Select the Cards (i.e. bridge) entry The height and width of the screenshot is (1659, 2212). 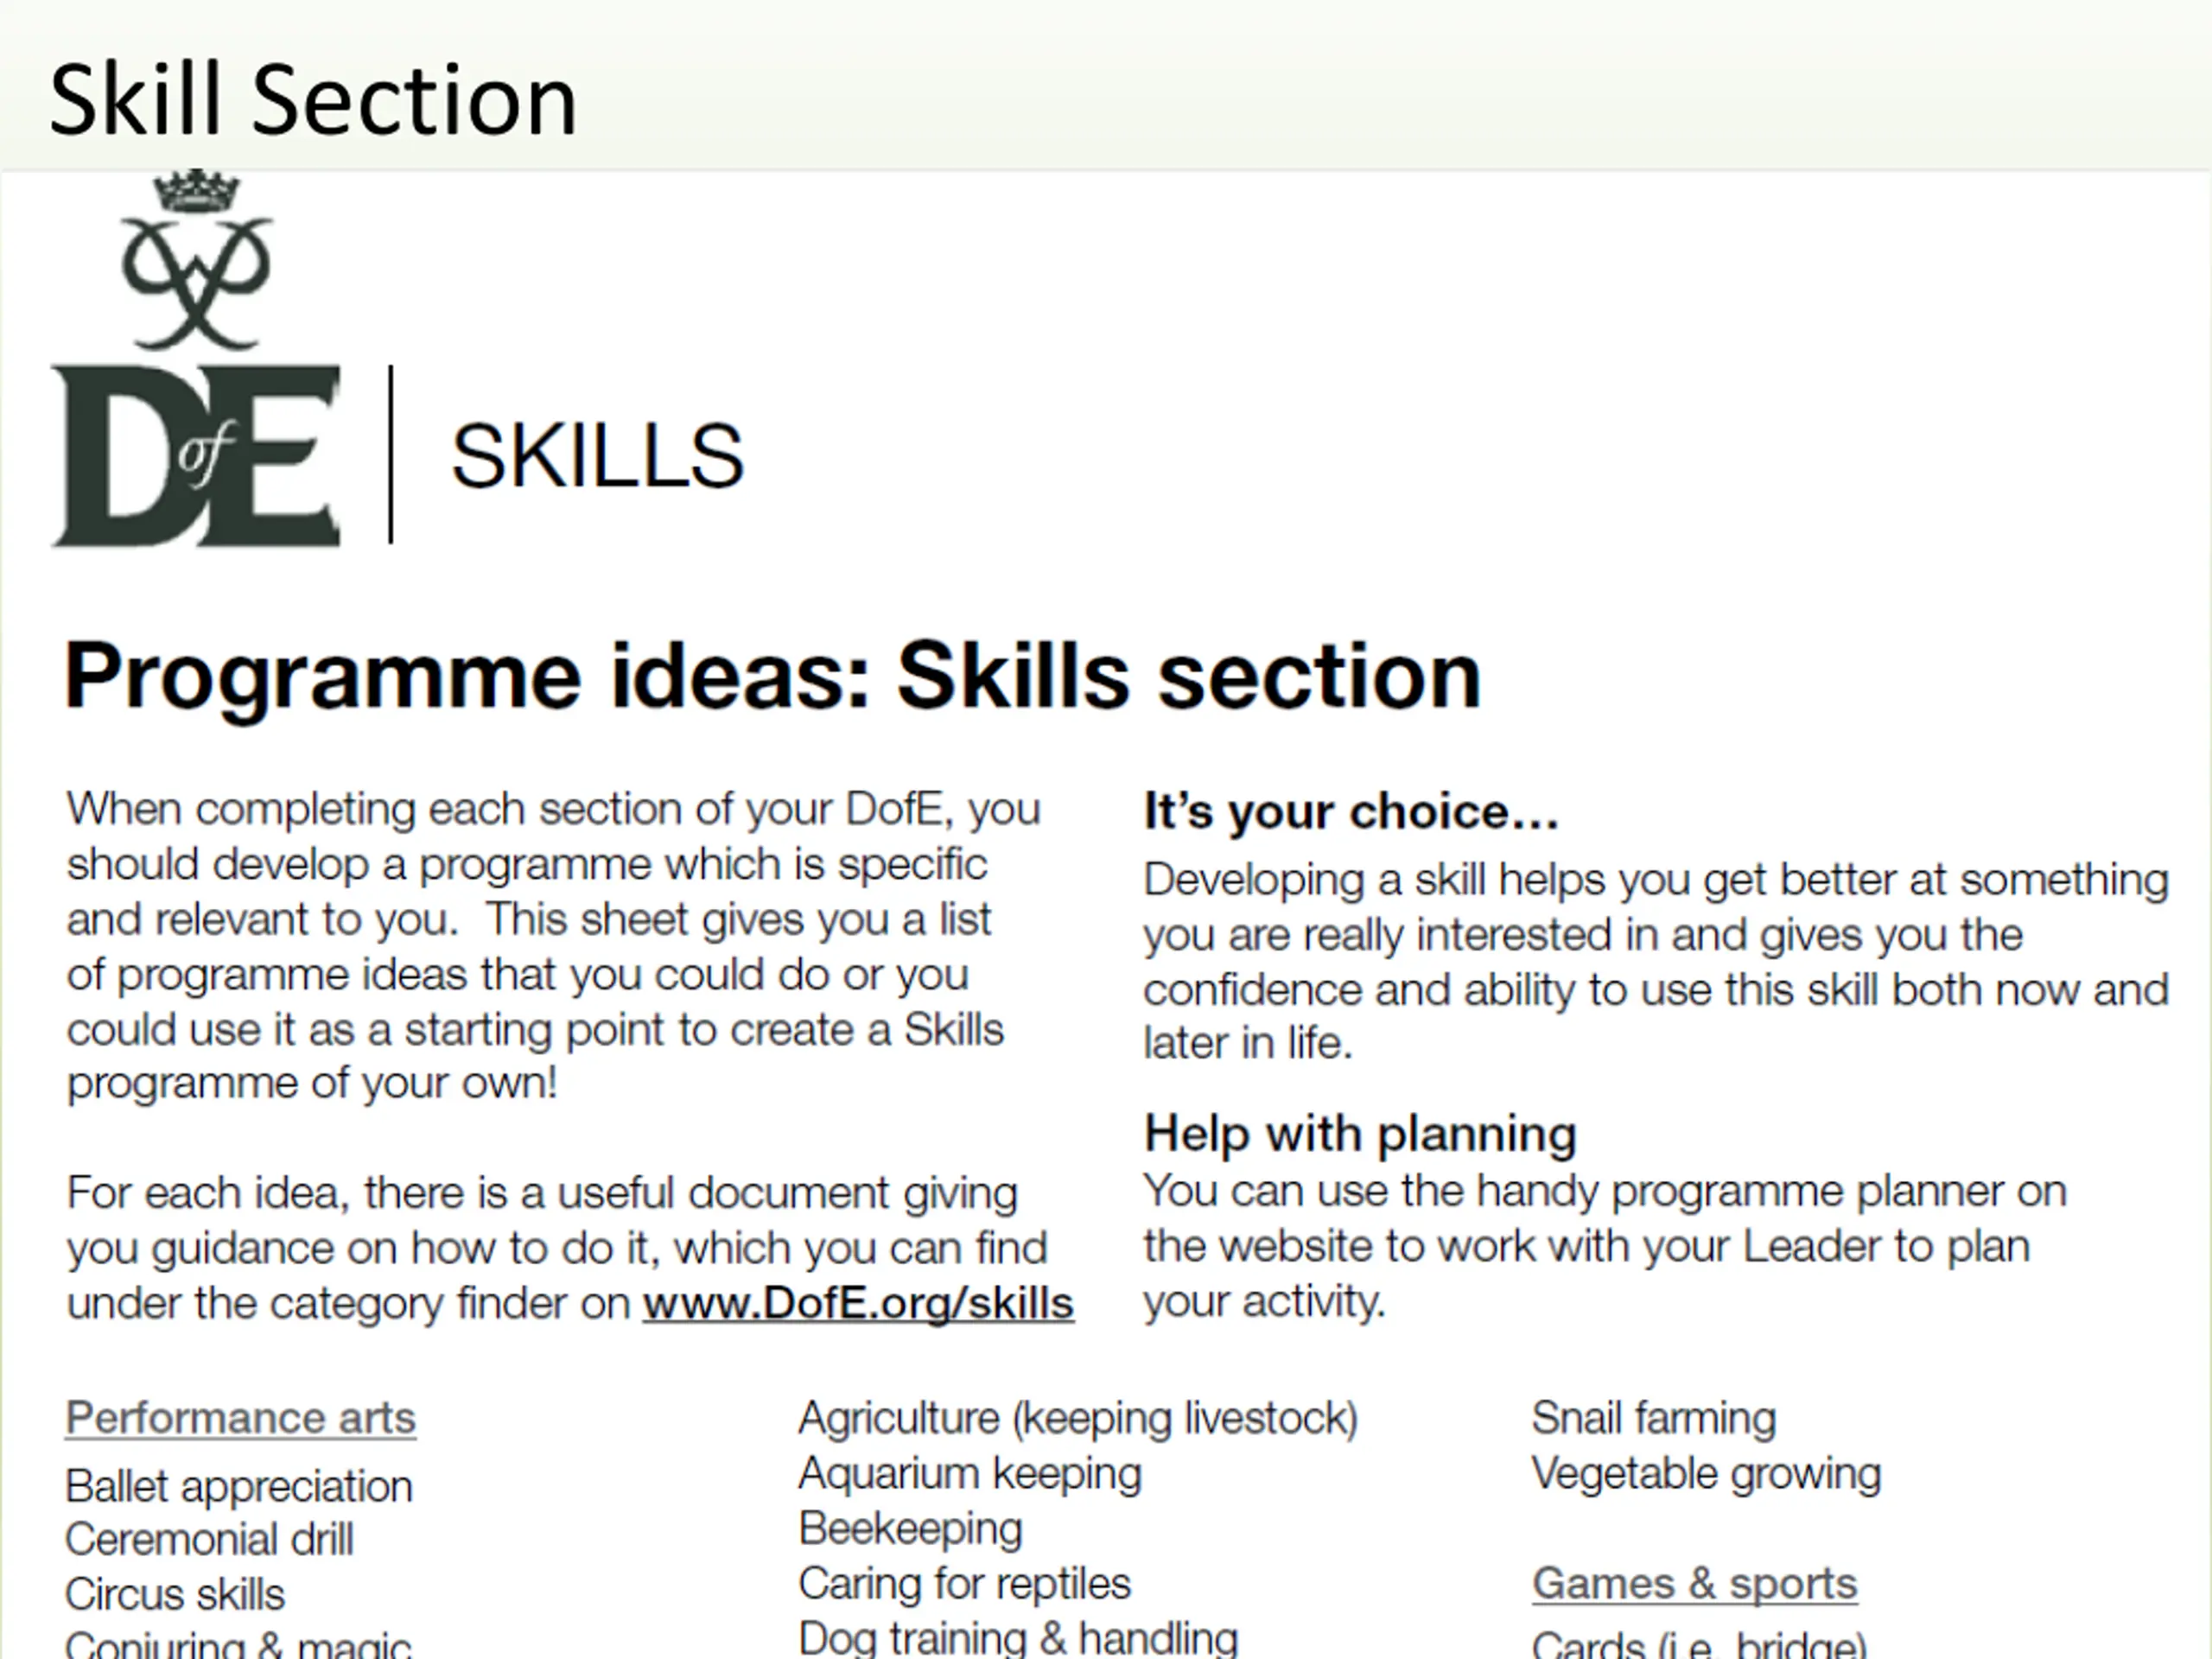(x=1698, y=1645)
